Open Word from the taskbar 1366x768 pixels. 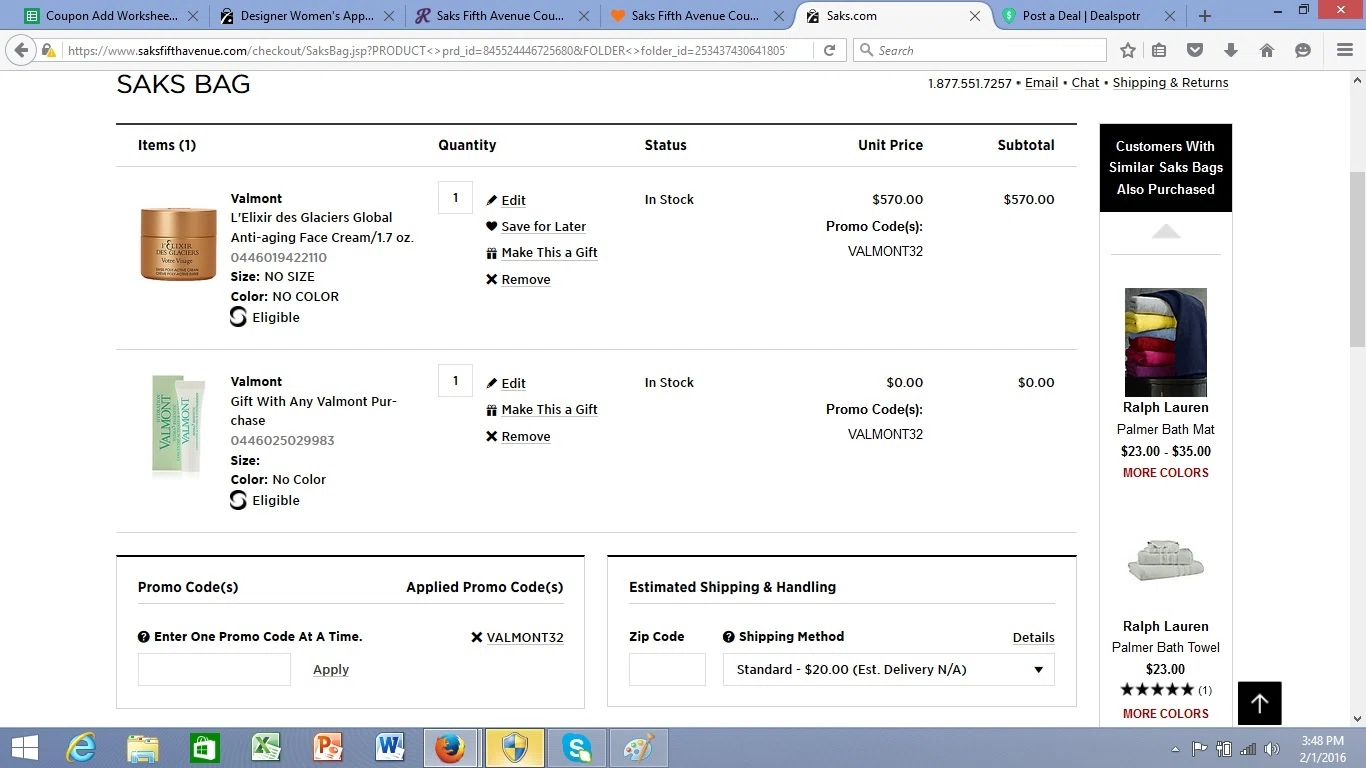[390, 748]
